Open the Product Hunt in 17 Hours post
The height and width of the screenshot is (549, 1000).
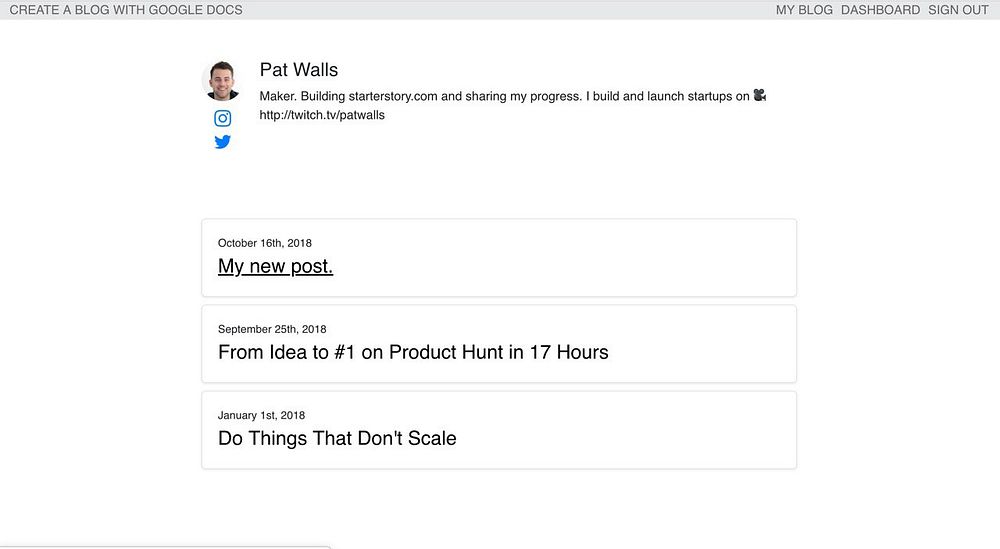click(413, 352)
